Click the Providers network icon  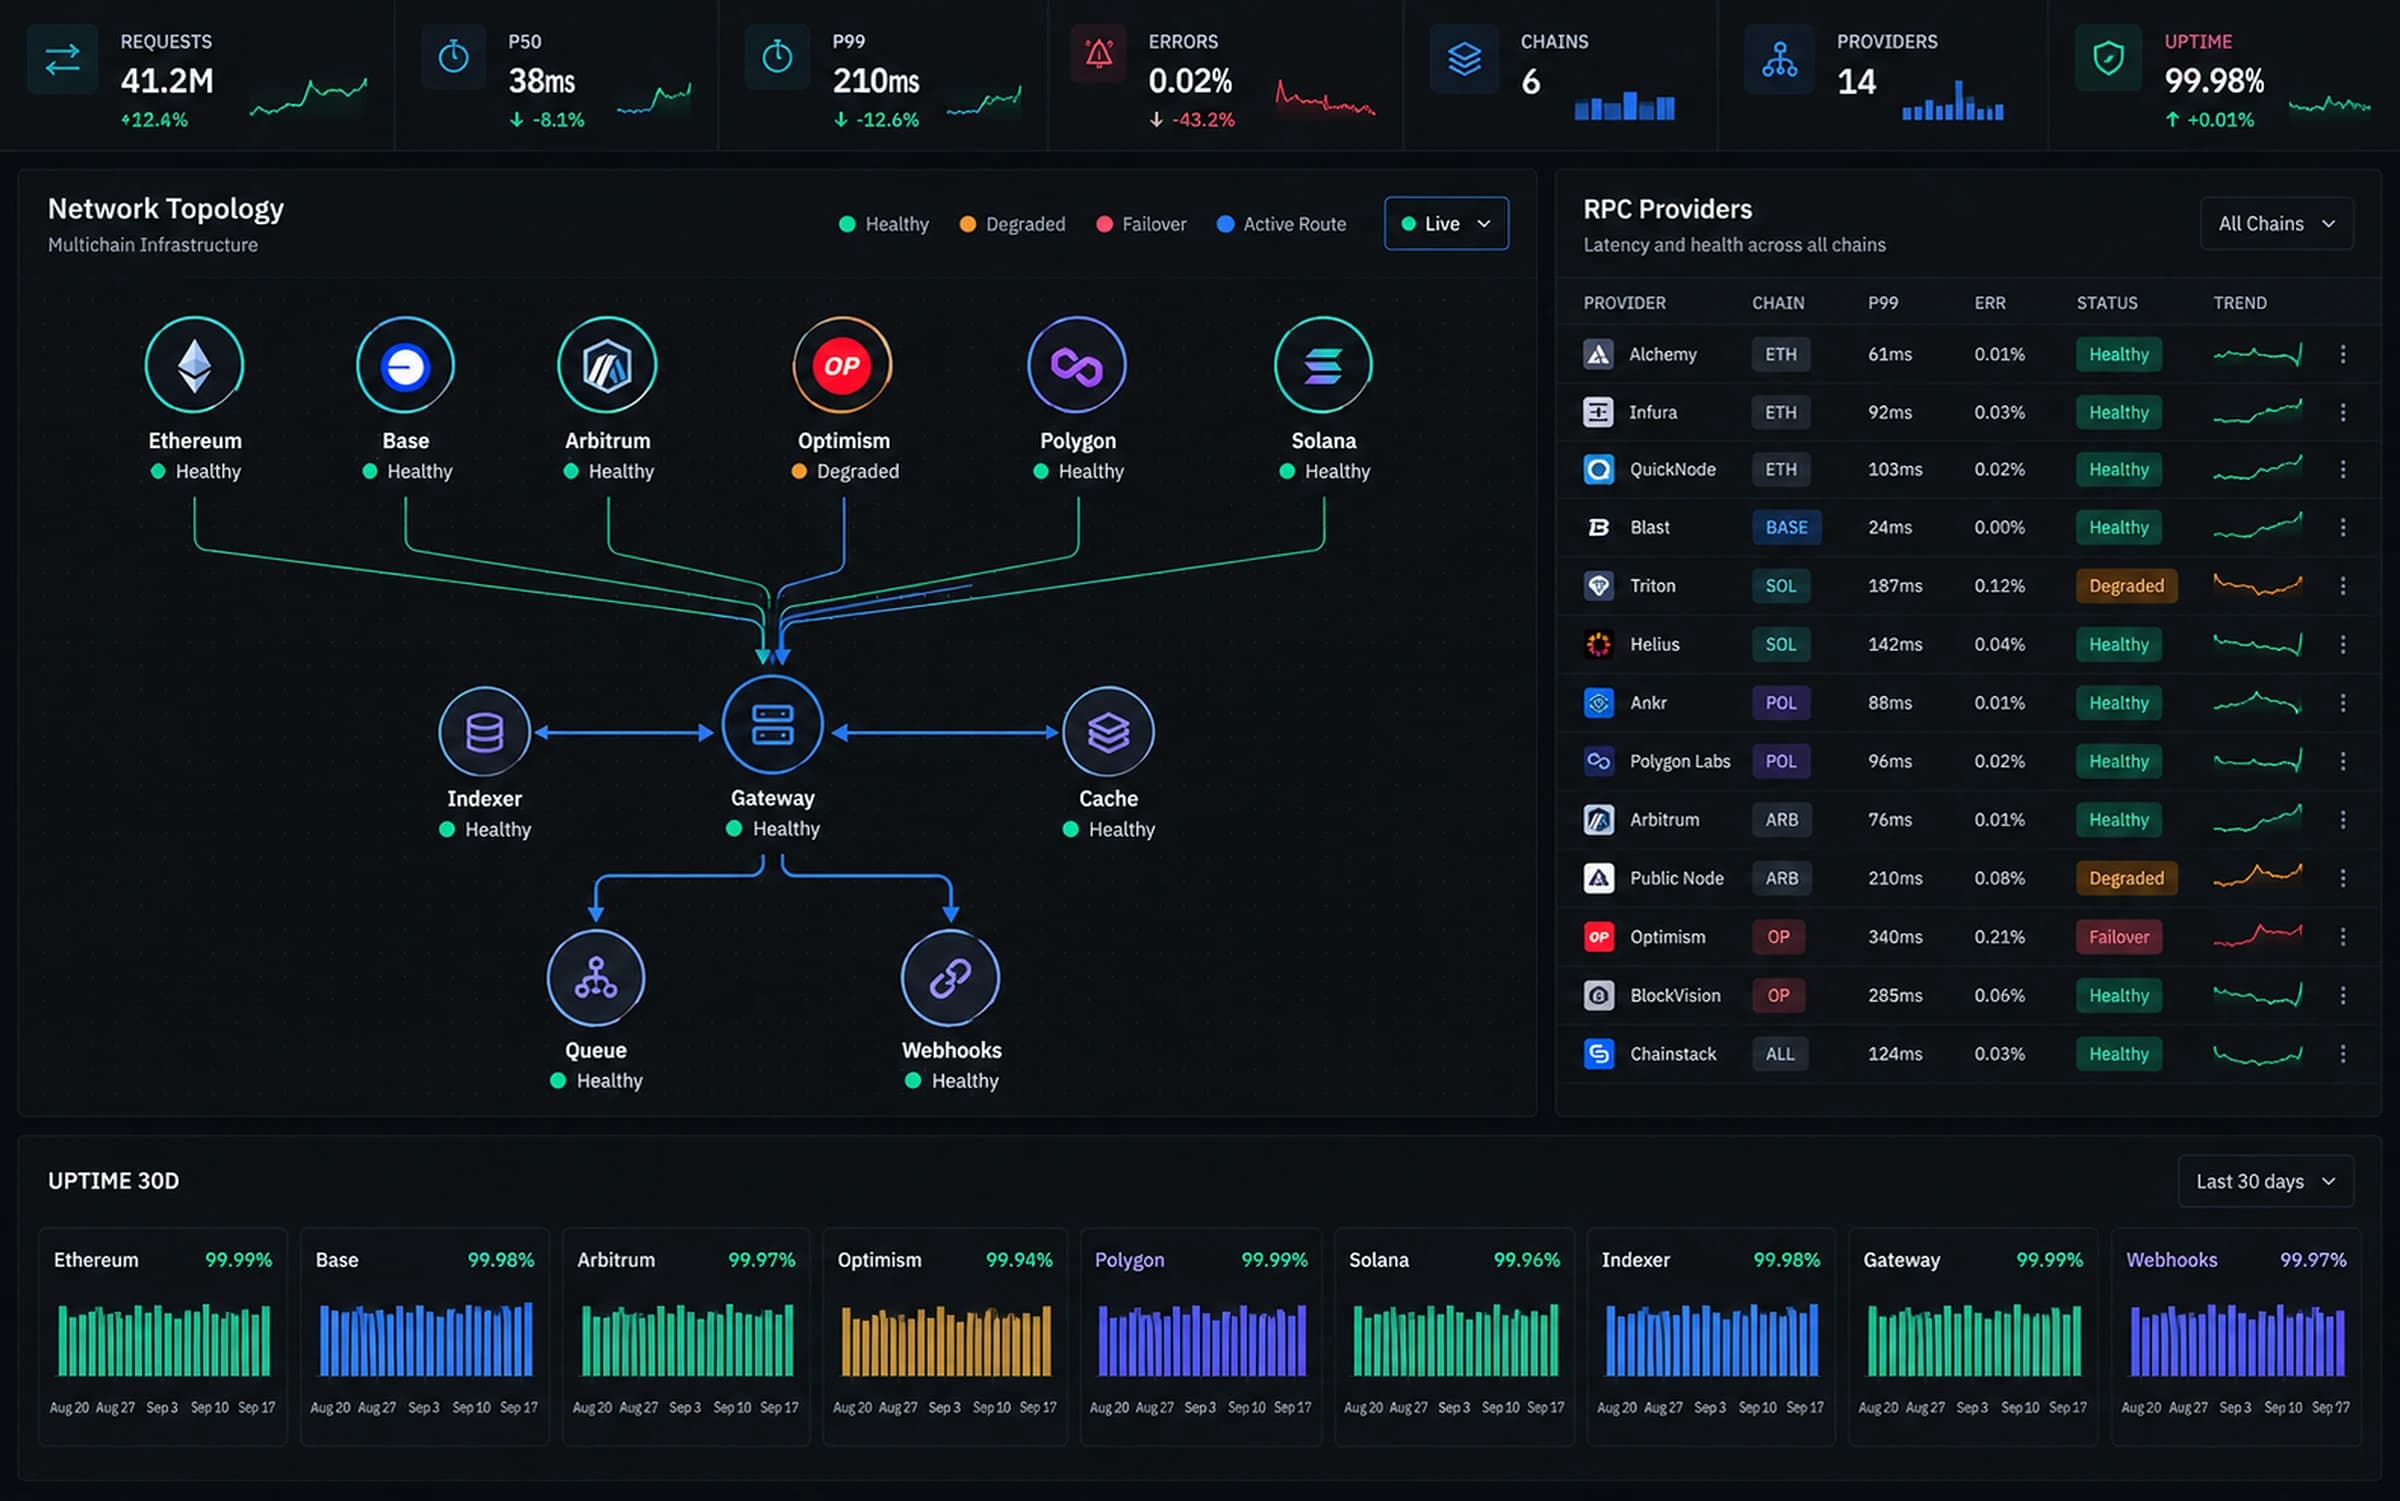(1779, 60)
